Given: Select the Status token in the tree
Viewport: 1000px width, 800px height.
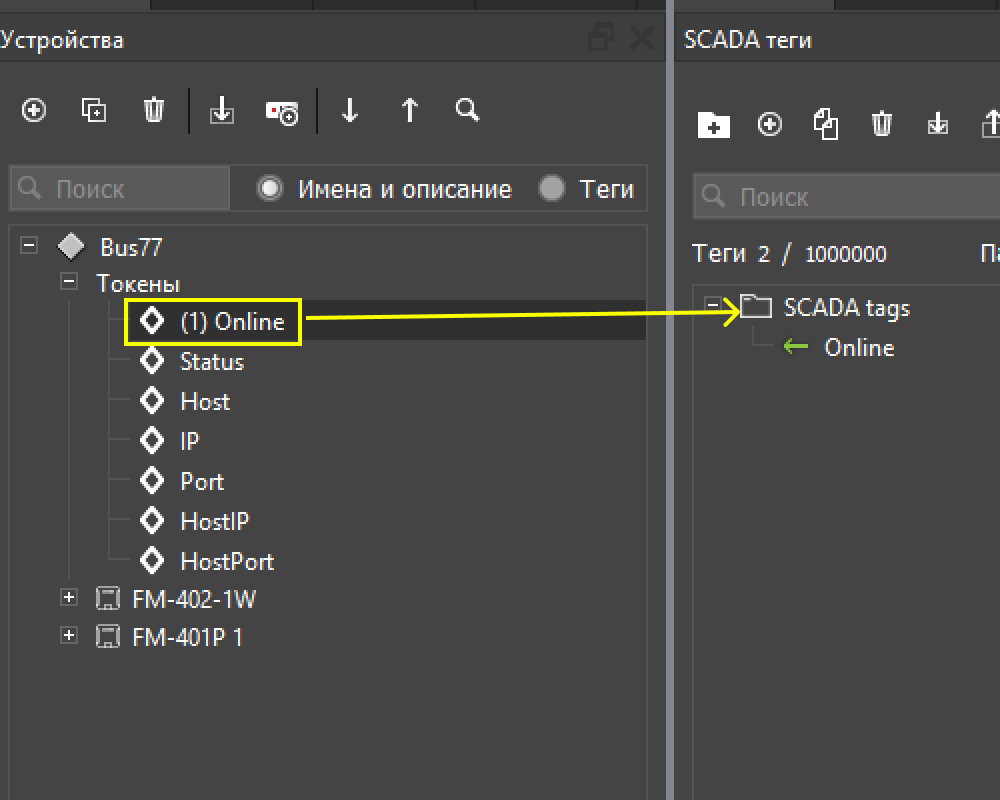Looking at the screenshot, I should tap(211, 362).
